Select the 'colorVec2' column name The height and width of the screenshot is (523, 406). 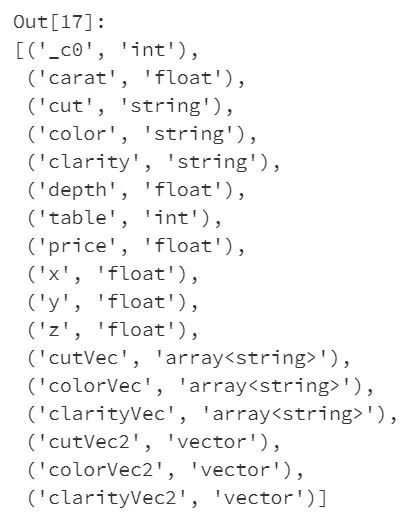[101, 470]
